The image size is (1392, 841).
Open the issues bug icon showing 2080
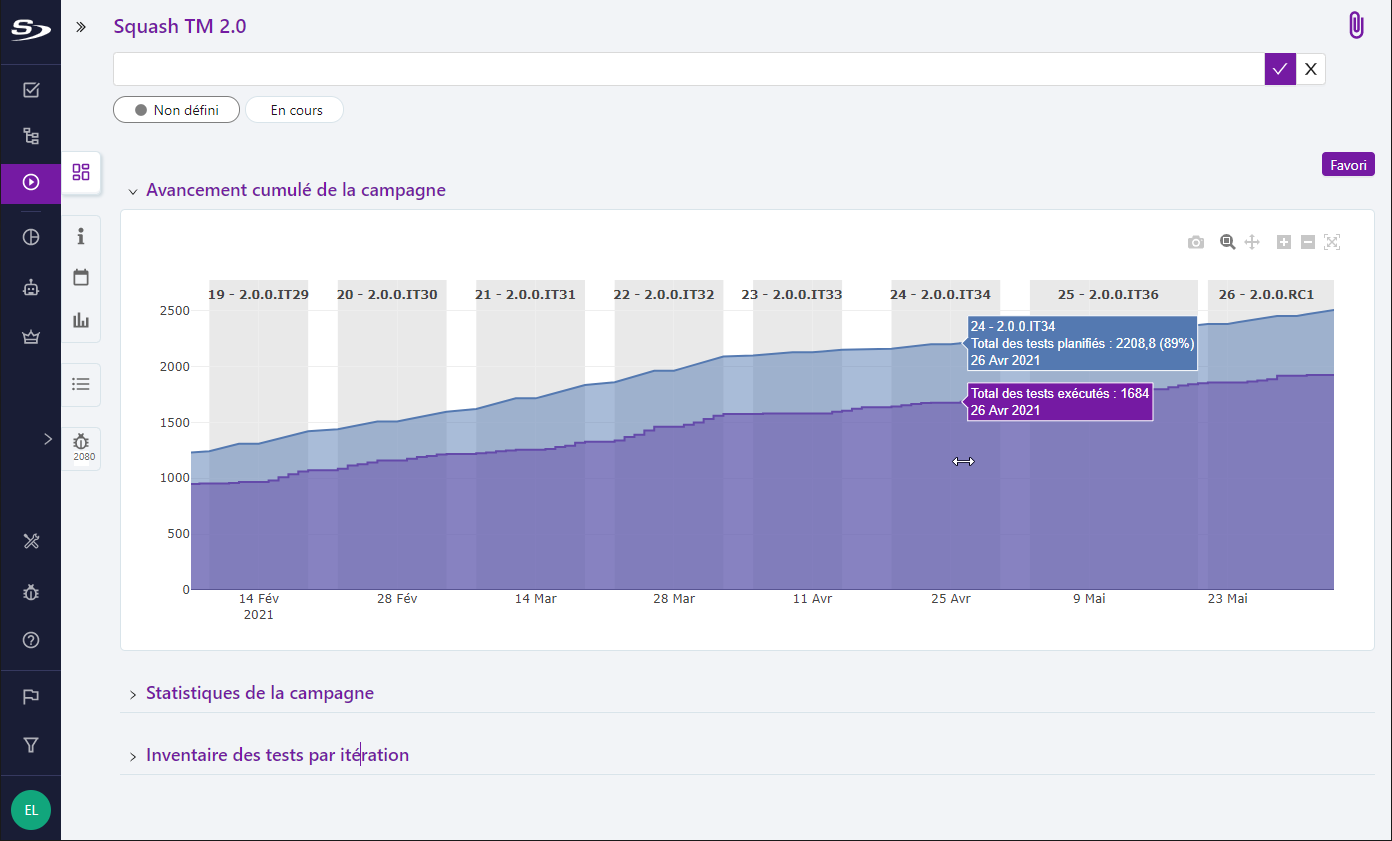pyautogui.click(x=81, y=446)
